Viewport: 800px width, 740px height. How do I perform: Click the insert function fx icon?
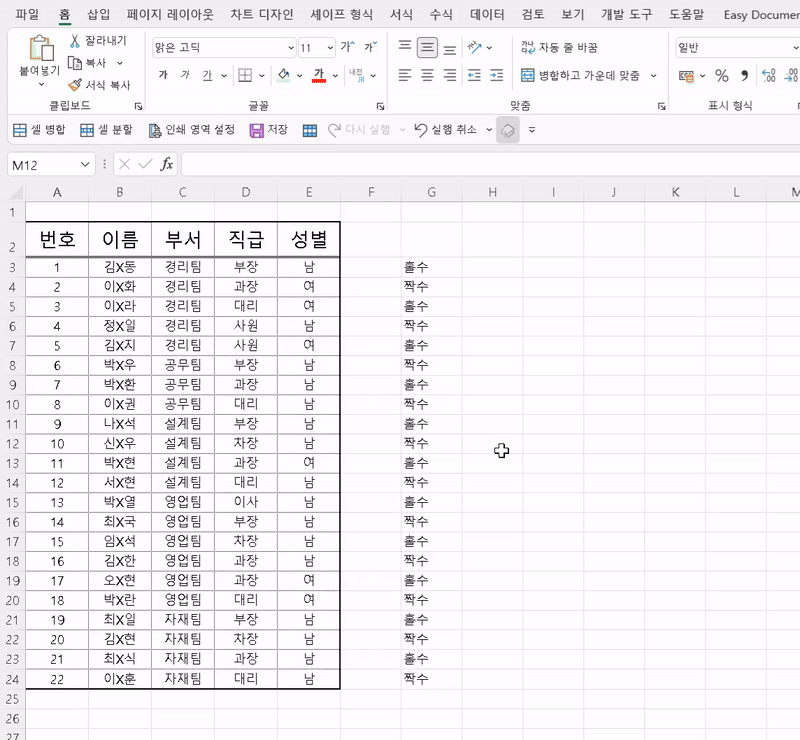click(x=166, y=164)
